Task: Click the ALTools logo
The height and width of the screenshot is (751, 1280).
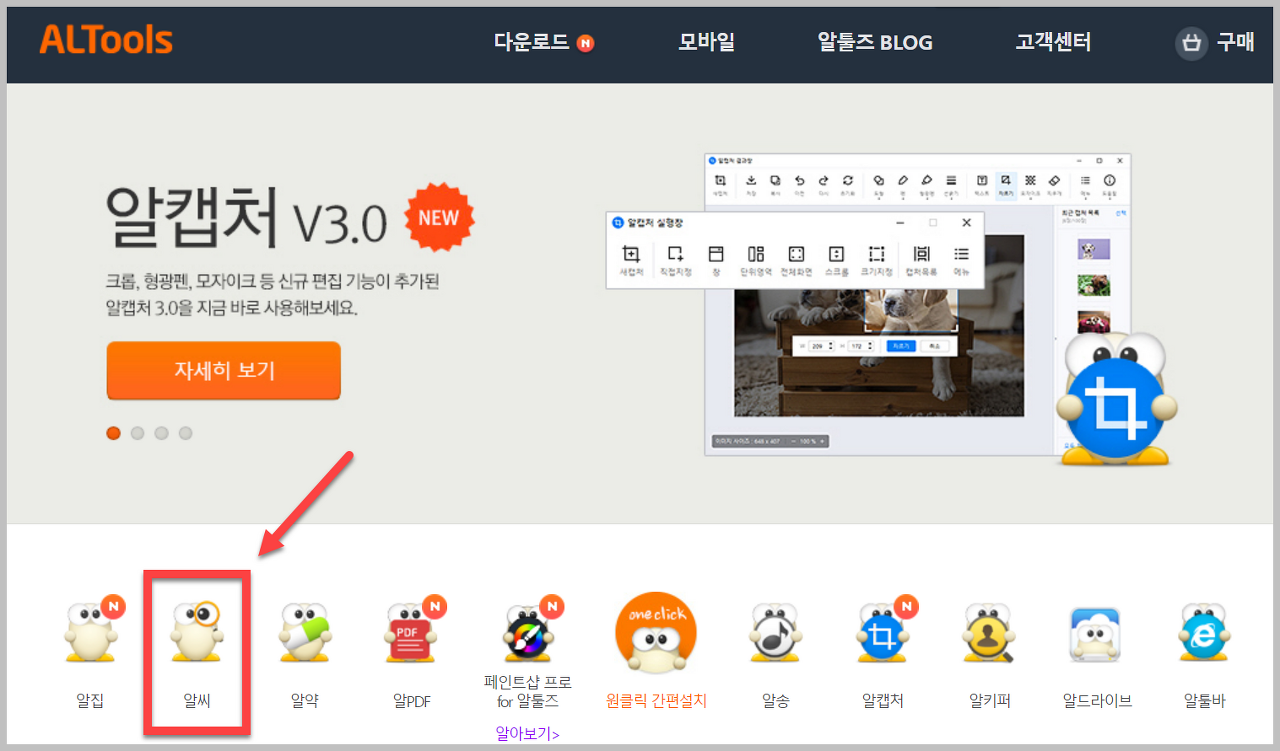Action: (106, 41)
